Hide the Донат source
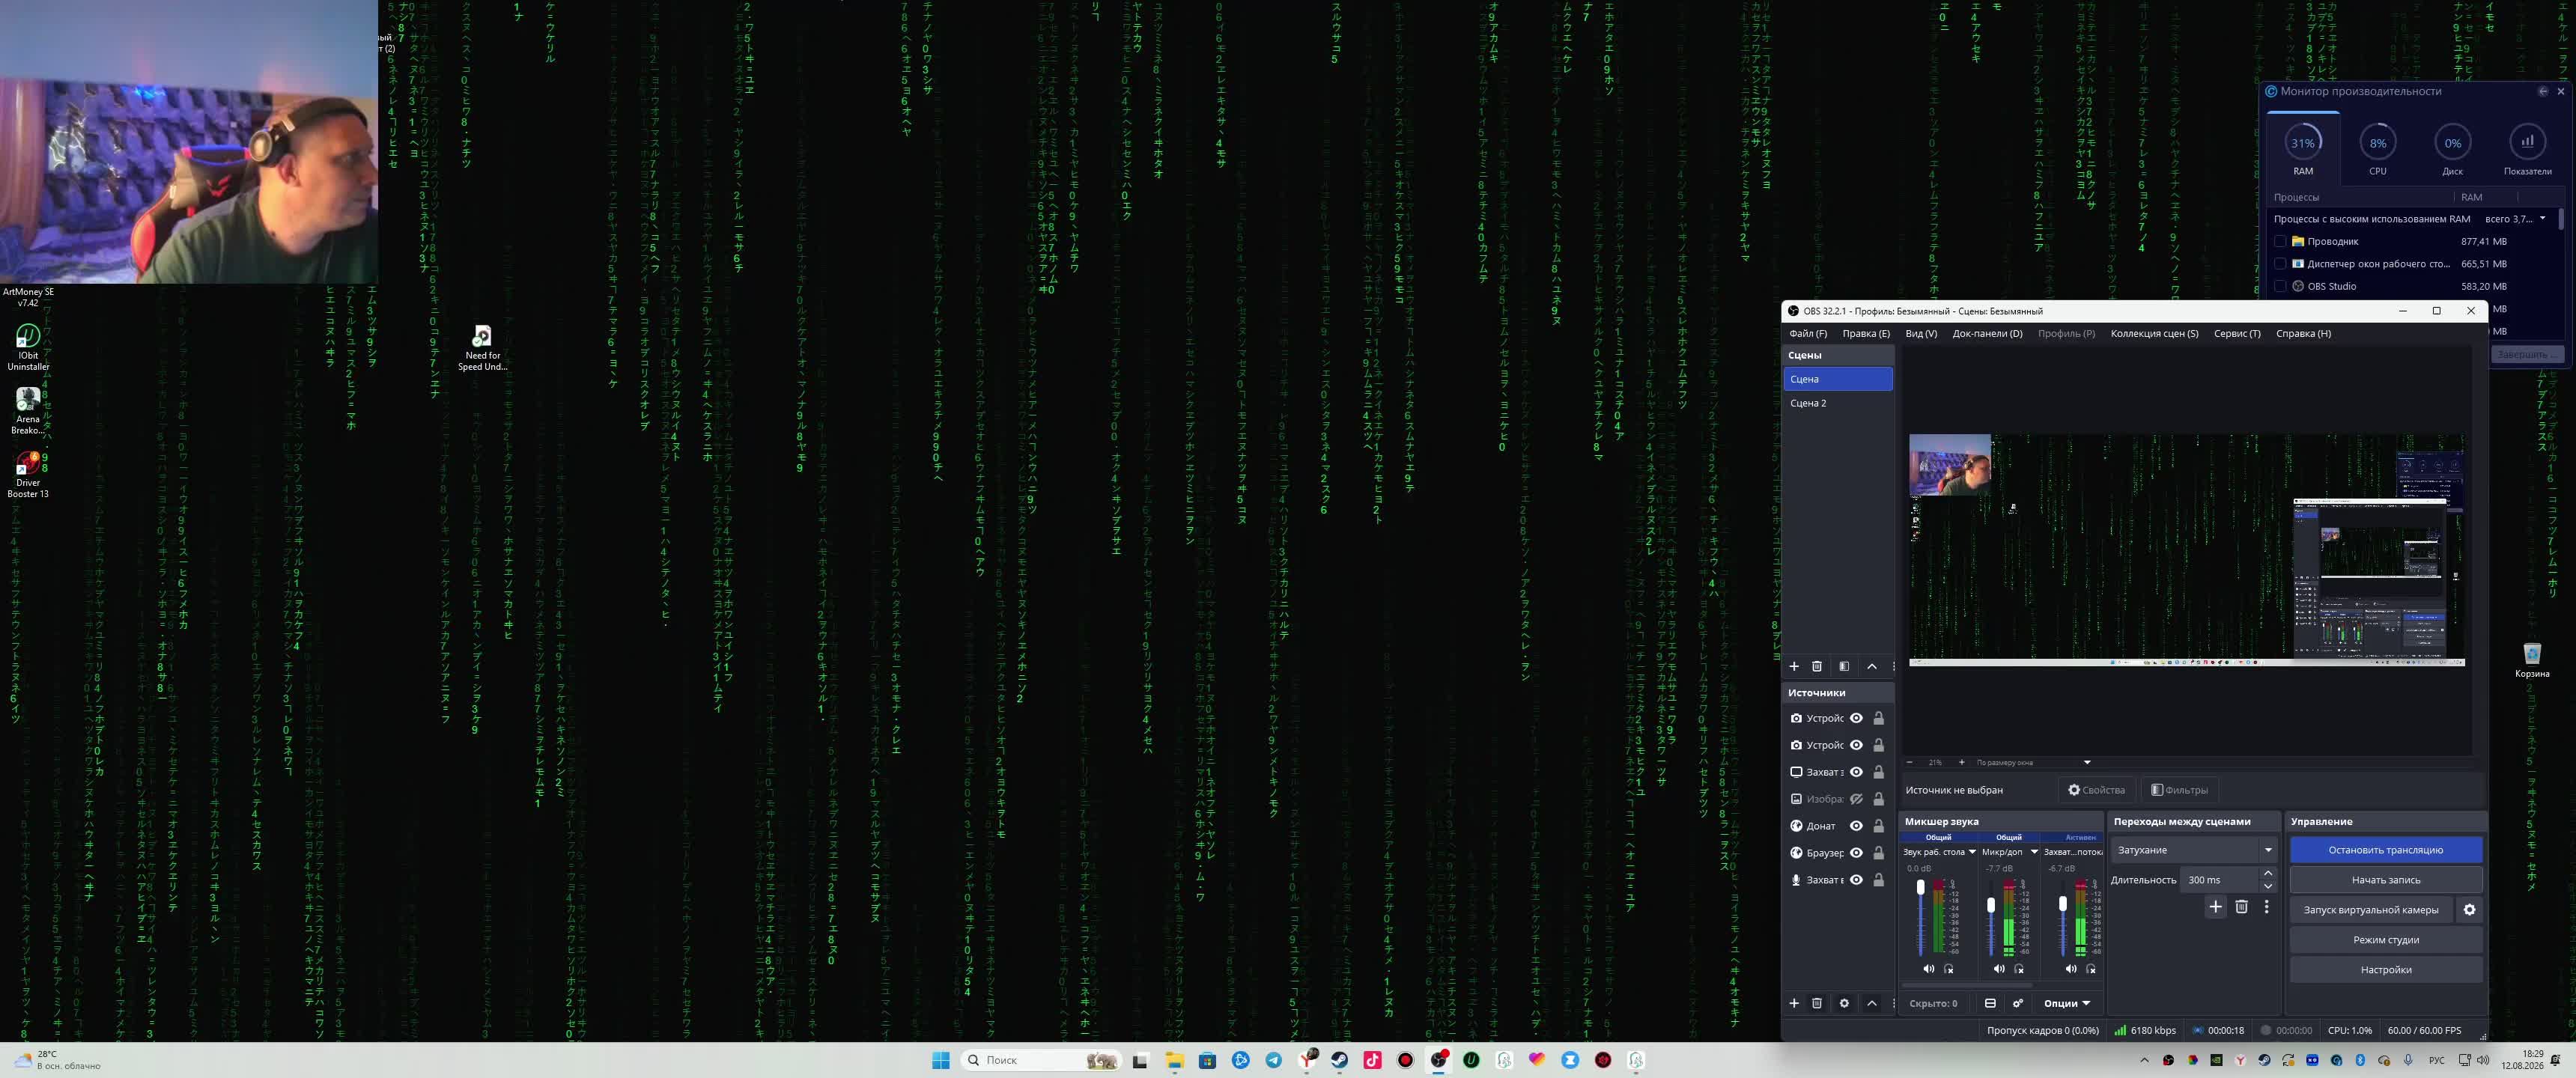The image size is (2576, 1078). click(1856, 826)
